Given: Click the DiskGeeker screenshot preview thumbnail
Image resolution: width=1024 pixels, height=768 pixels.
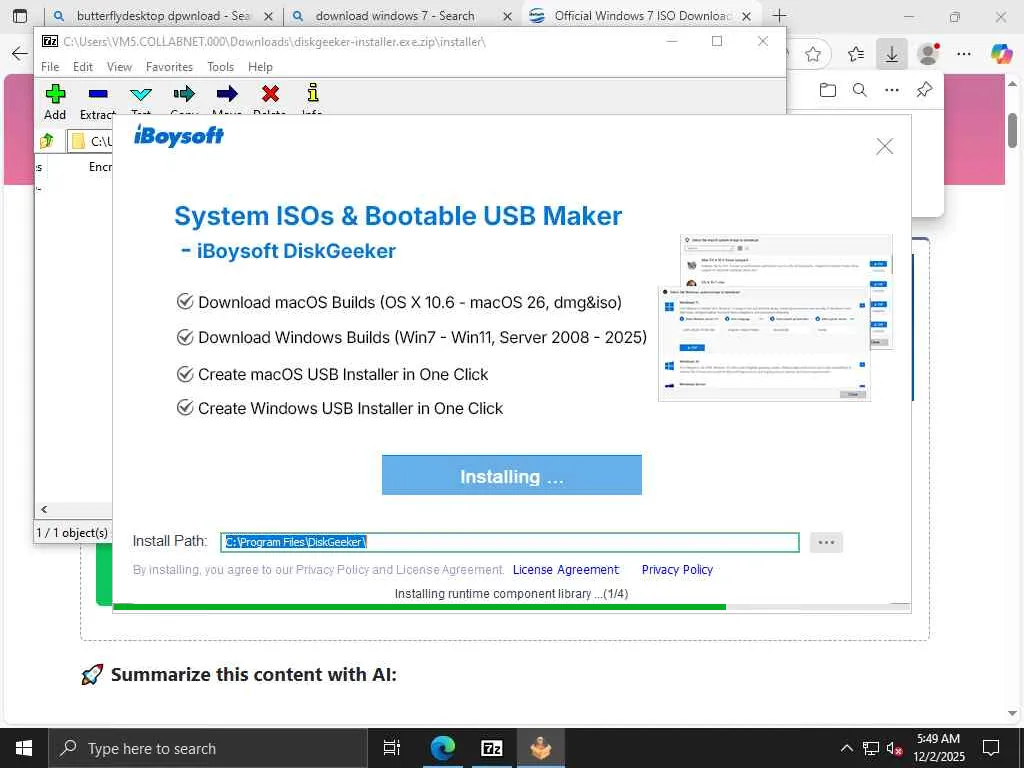Looking at the screenshot, I should click(x=775, y=317).
